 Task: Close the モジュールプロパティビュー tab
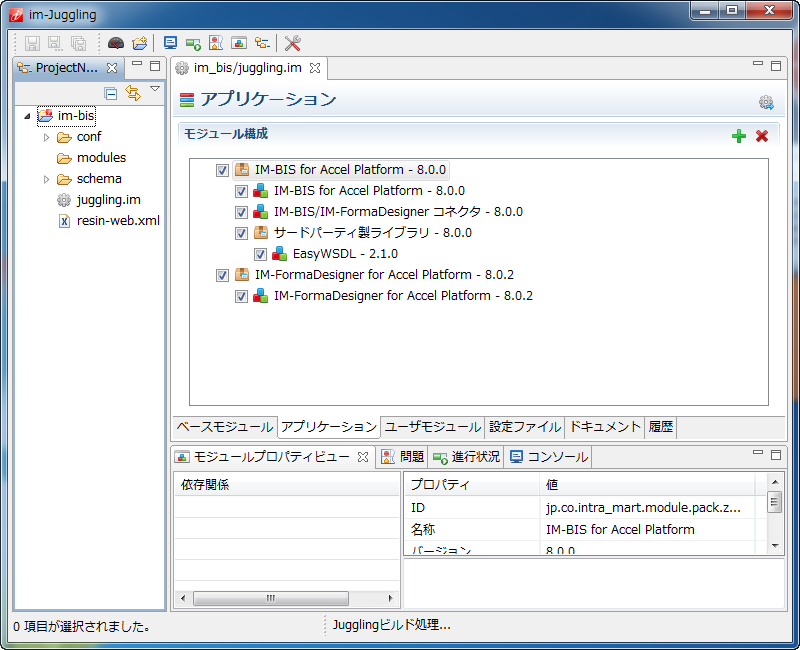coord(363,457)
